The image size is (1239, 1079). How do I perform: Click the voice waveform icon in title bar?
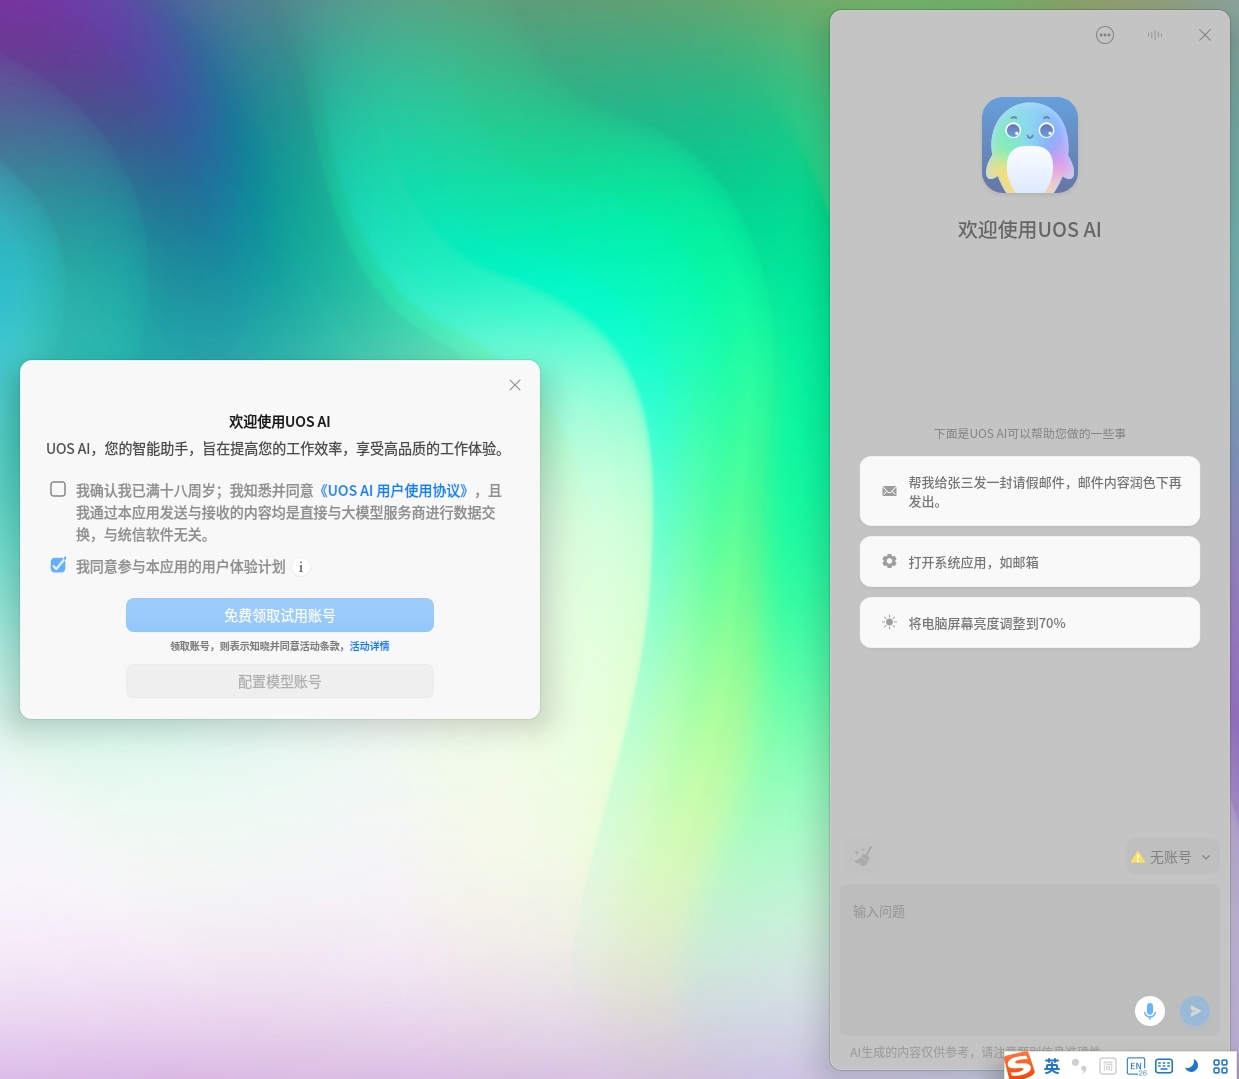[1155, 35]
